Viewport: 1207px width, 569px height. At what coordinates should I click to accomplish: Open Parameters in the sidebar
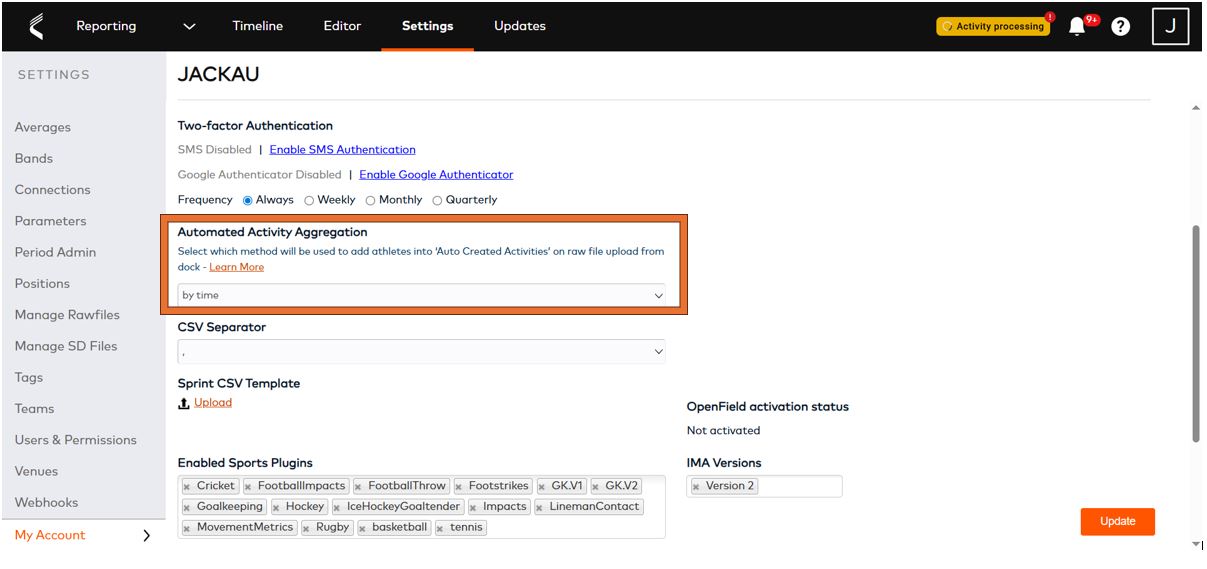50,221
